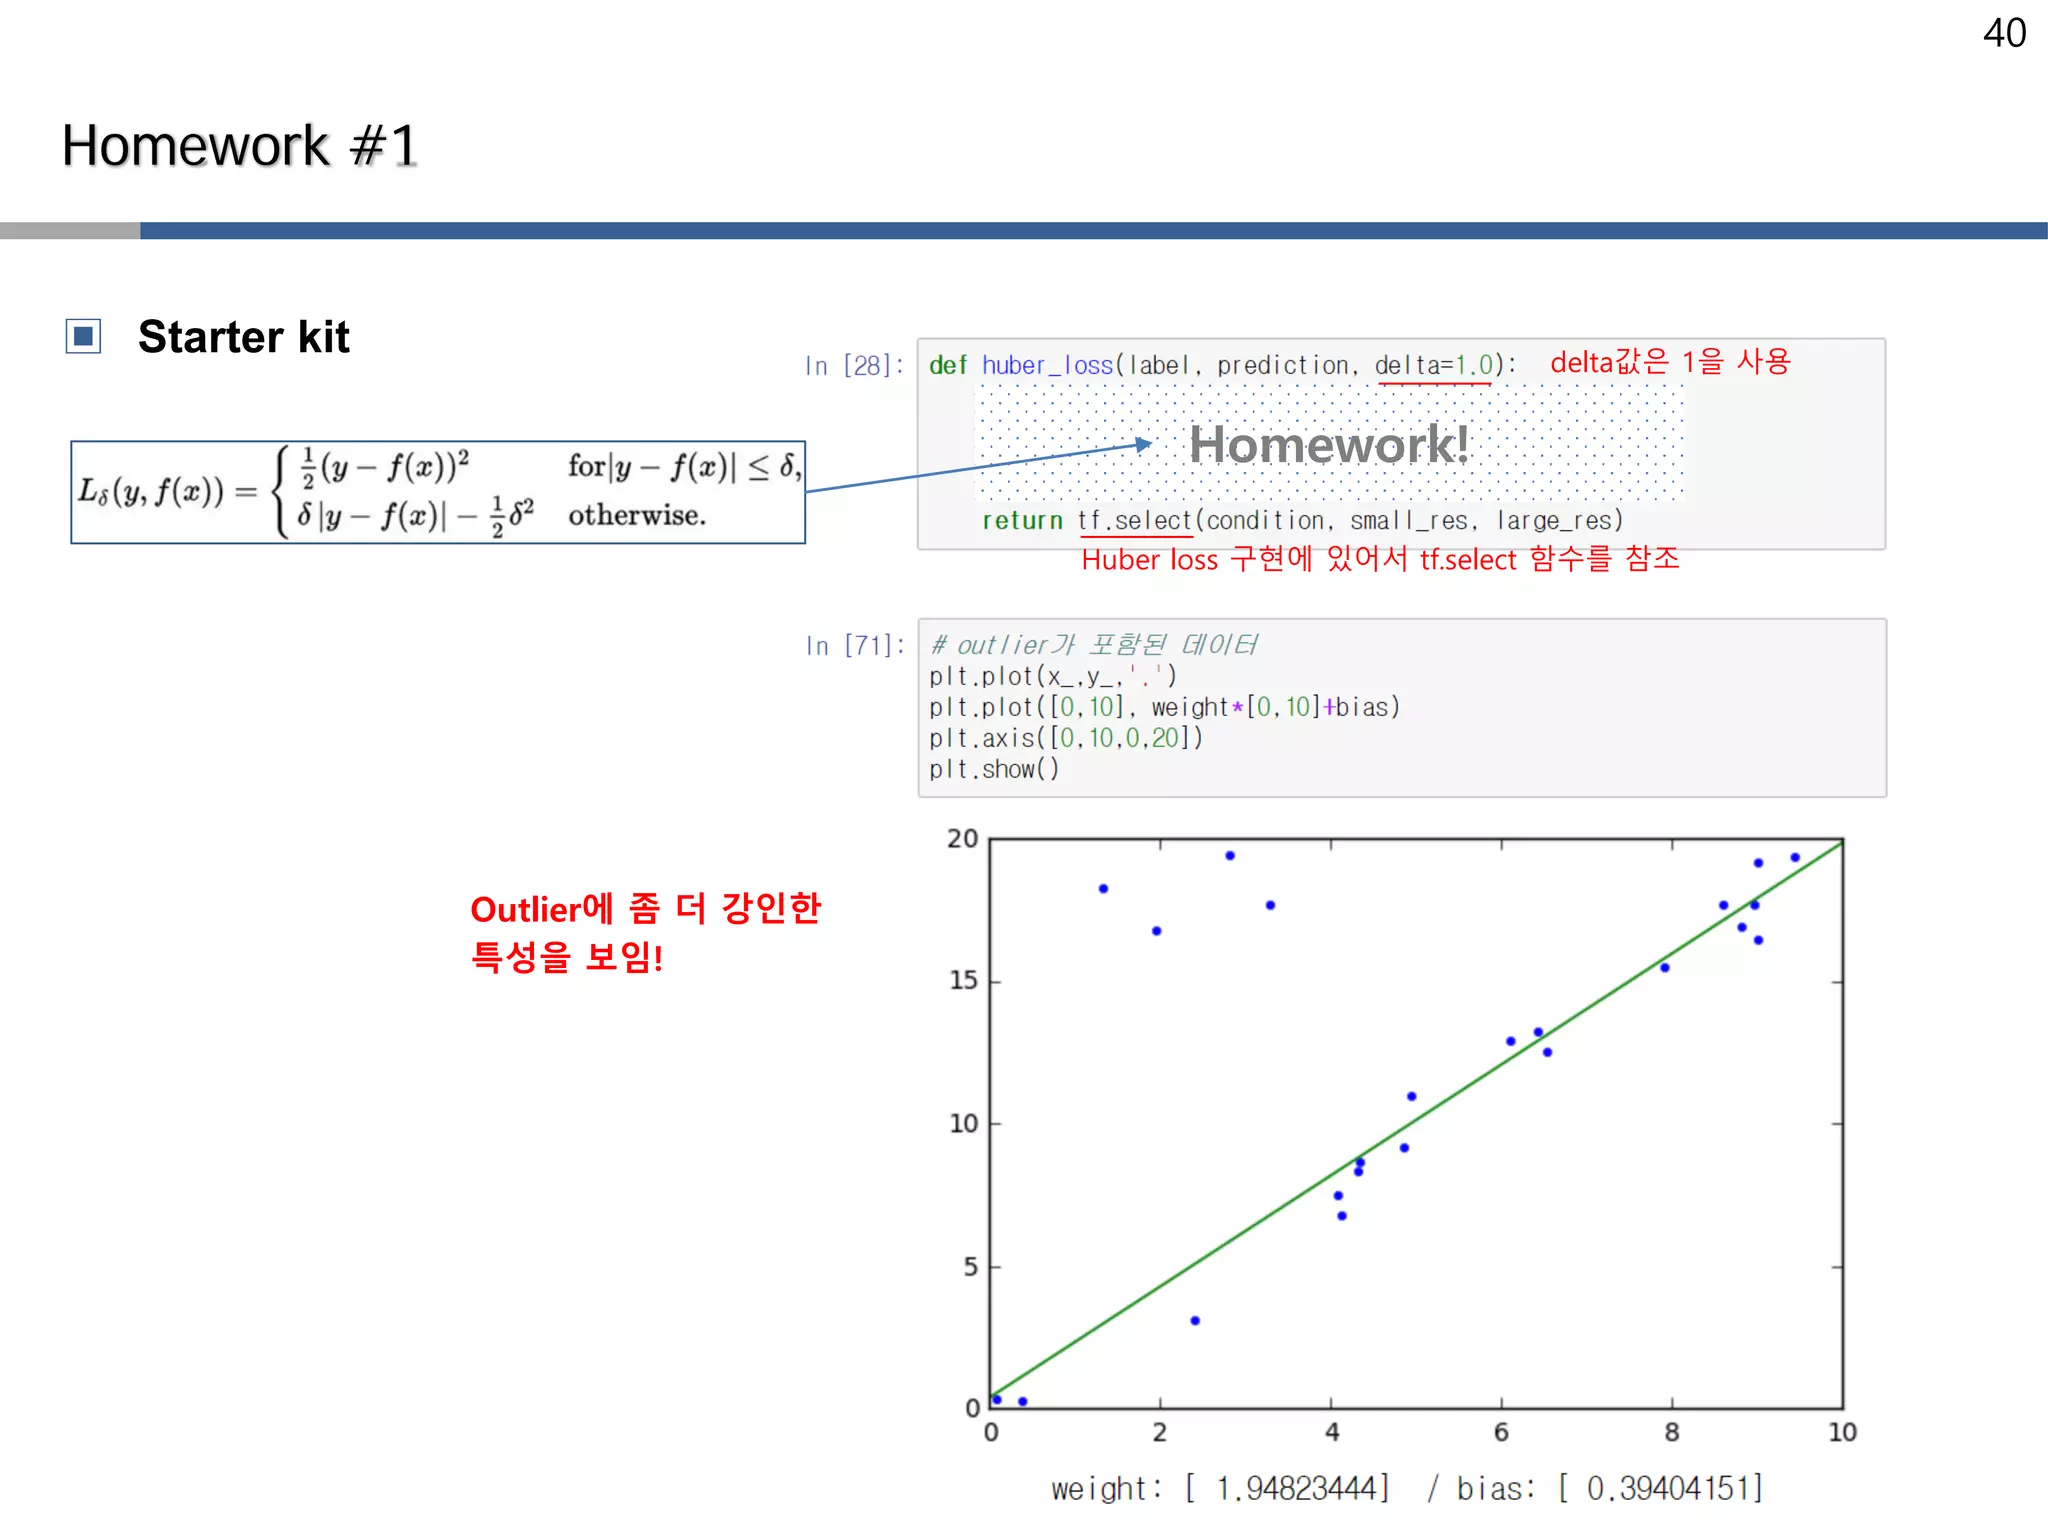Click the red 'Outlier에 좀 더 강인한' text
Image resolution: width=2048 pixels, height=1536 pixels.
645,909
